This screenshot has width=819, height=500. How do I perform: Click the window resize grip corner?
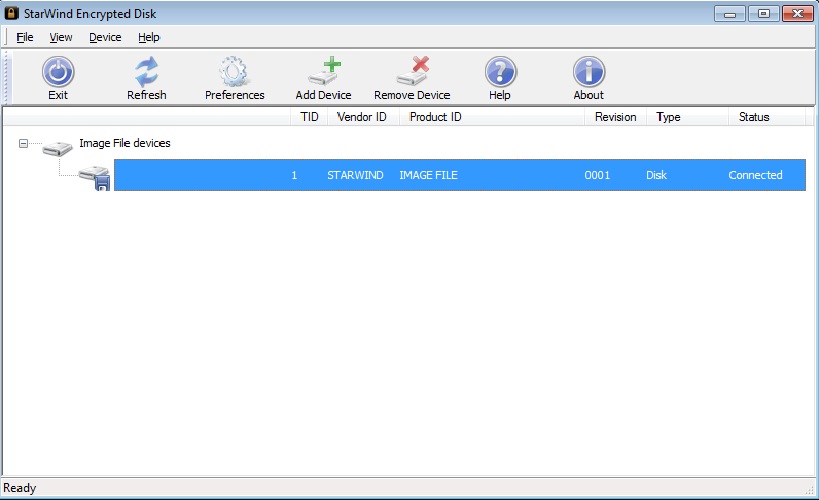coord(810,490)
